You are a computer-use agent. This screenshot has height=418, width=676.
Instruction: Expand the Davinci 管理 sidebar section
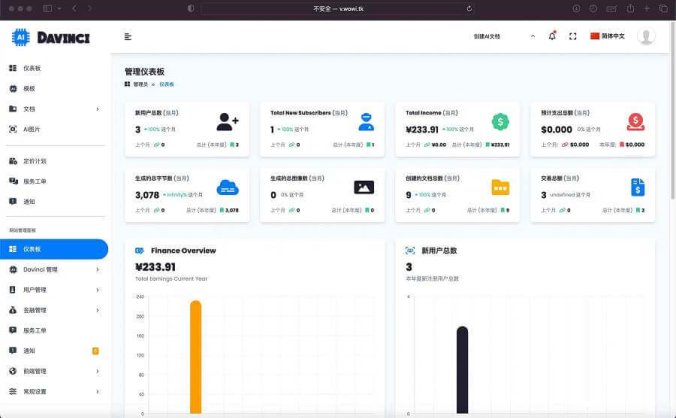pos(54,270)
